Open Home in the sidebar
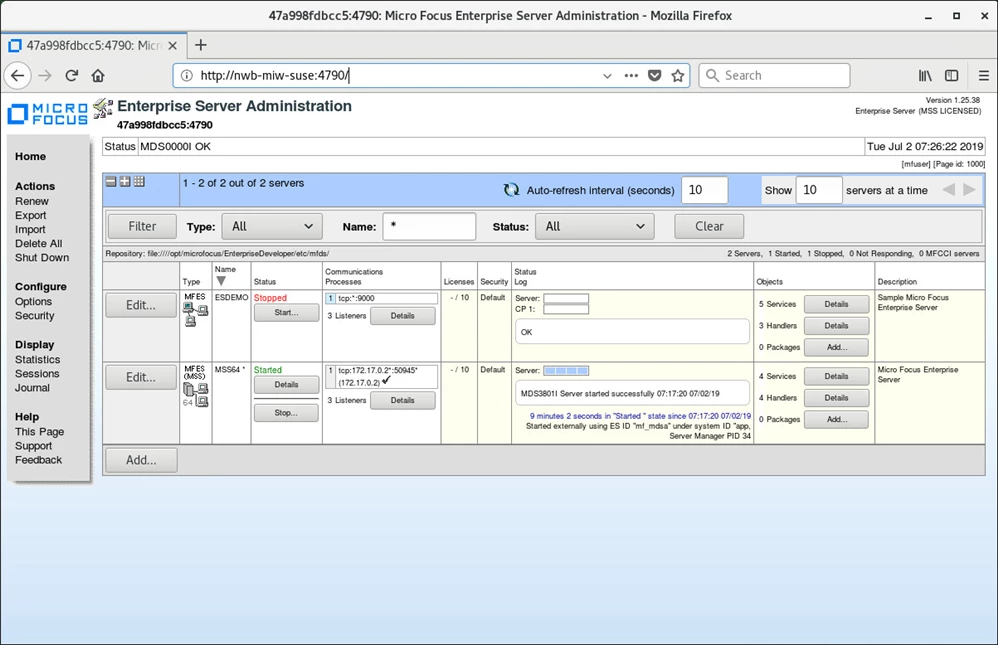Viewport: 998px width, 645px height. pyautogui.click(x=31, y=156)
